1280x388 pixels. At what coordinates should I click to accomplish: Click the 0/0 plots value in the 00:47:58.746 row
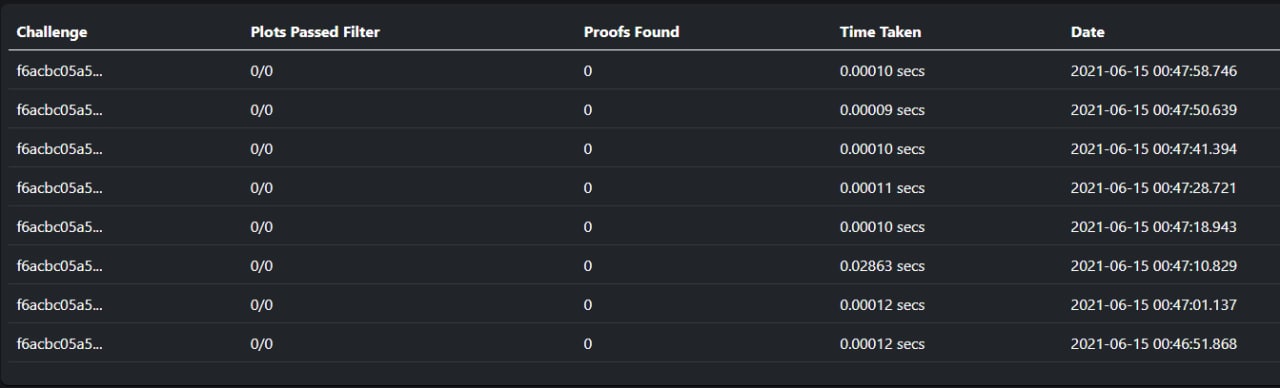click(261, 71)
